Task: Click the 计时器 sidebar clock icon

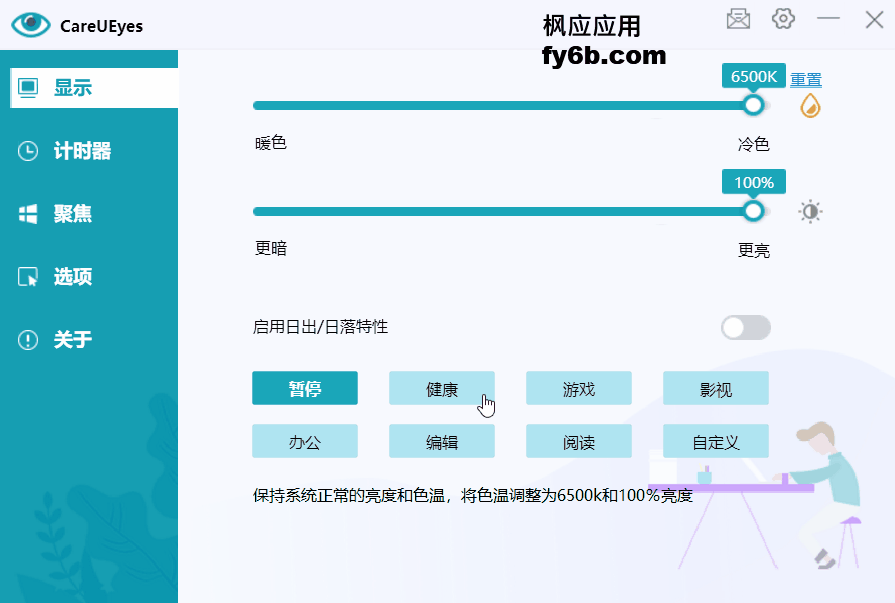Action: 28,151
